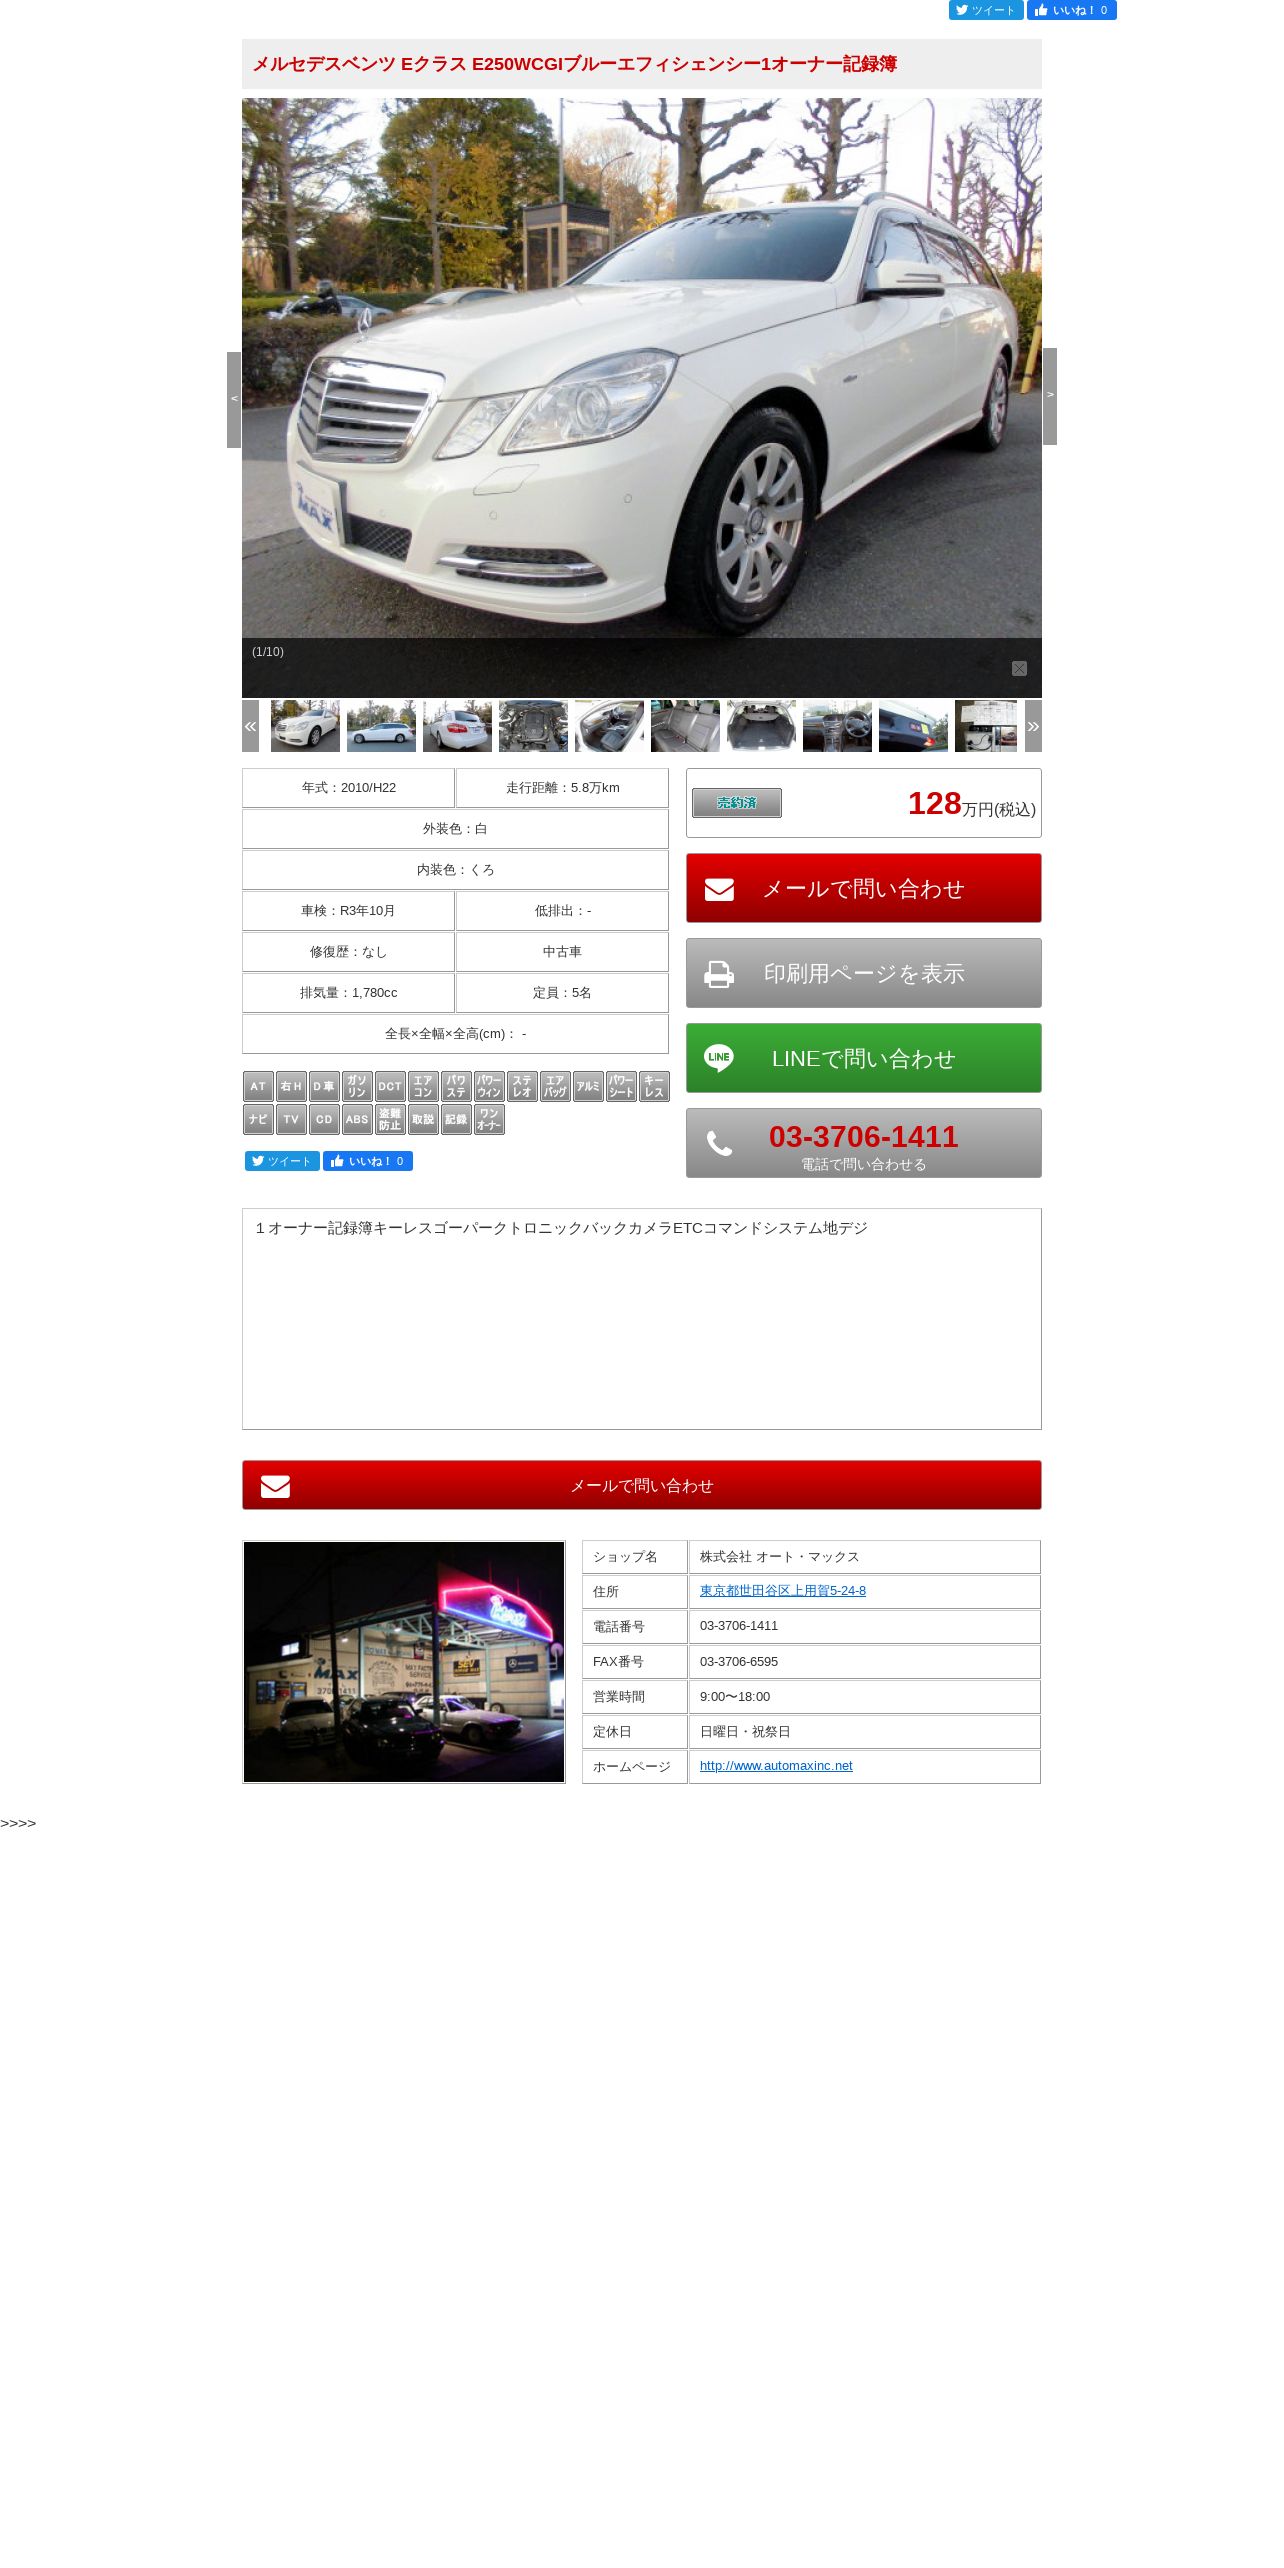Click the 盗難防止 anti-theft badge
This screenshot has width=1284, height=2568.
(390, 1119)
